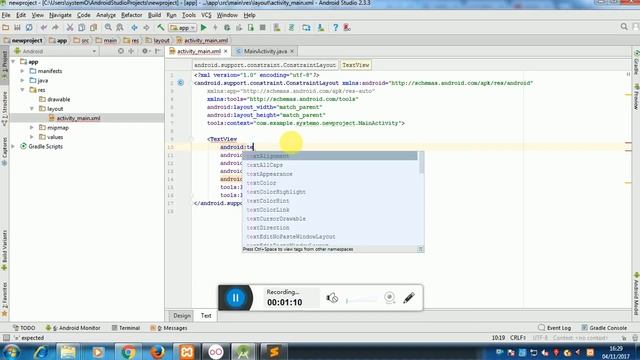Open the Refactor menu

coord(131,15)
